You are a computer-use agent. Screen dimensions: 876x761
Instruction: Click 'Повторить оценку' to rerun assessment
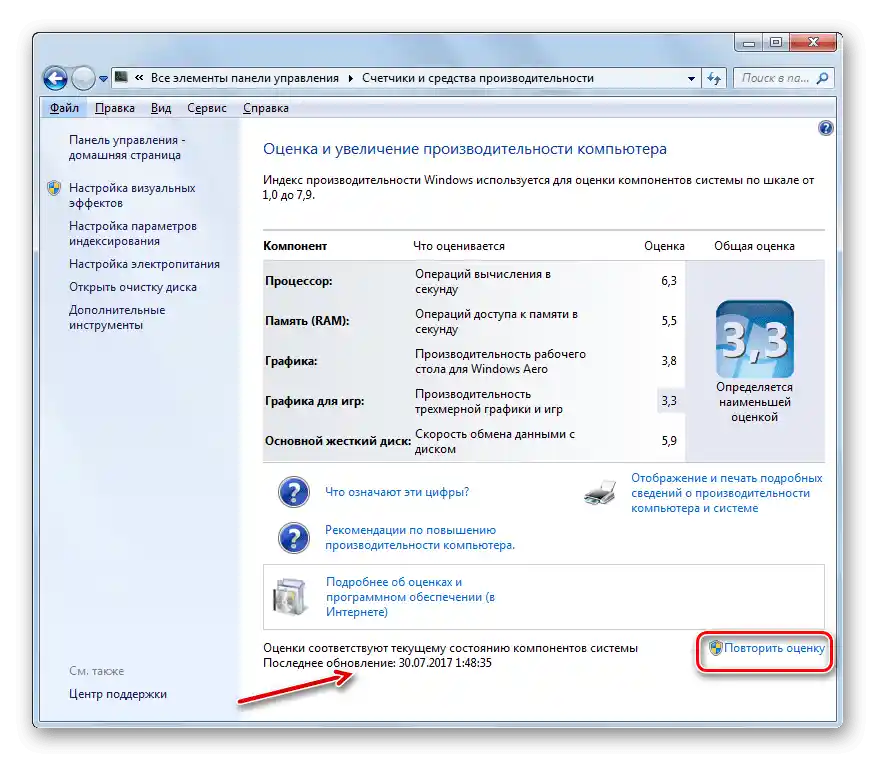tap(774, 648)
